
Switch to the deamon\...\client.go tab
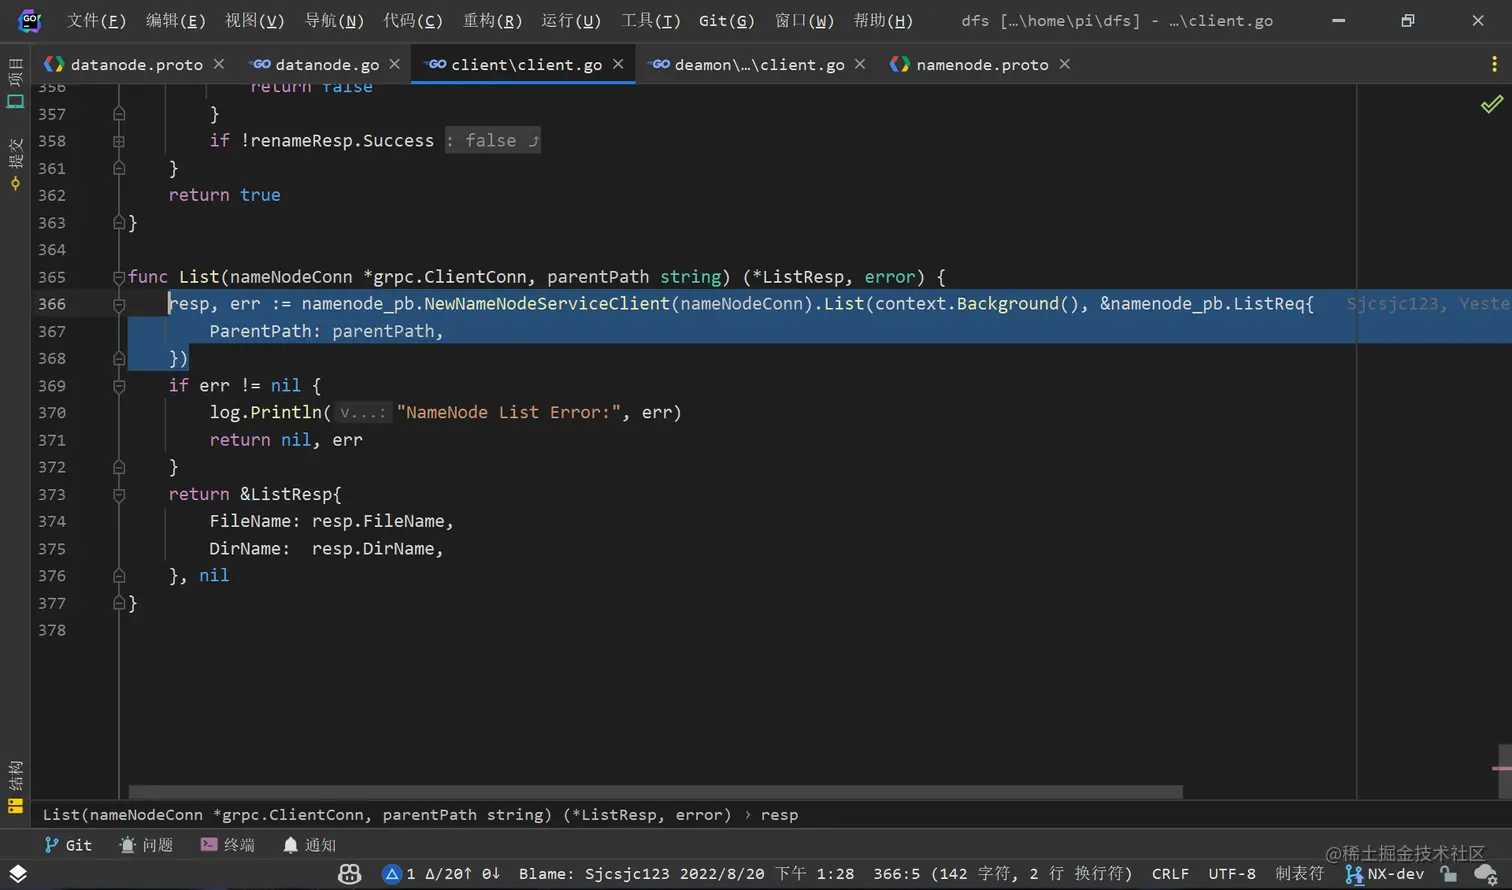point(759,64)
